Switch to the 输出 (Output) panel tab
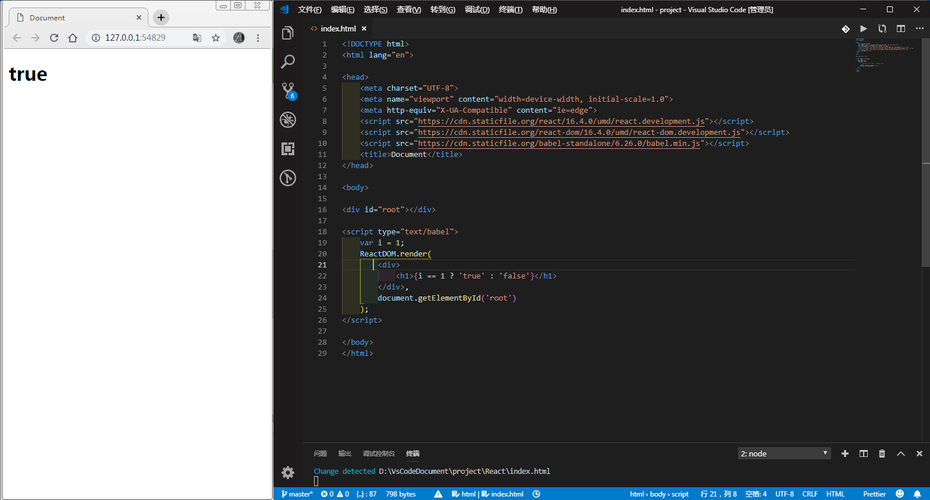Viewport: 930px width, 500px height. tap(345, 454)
